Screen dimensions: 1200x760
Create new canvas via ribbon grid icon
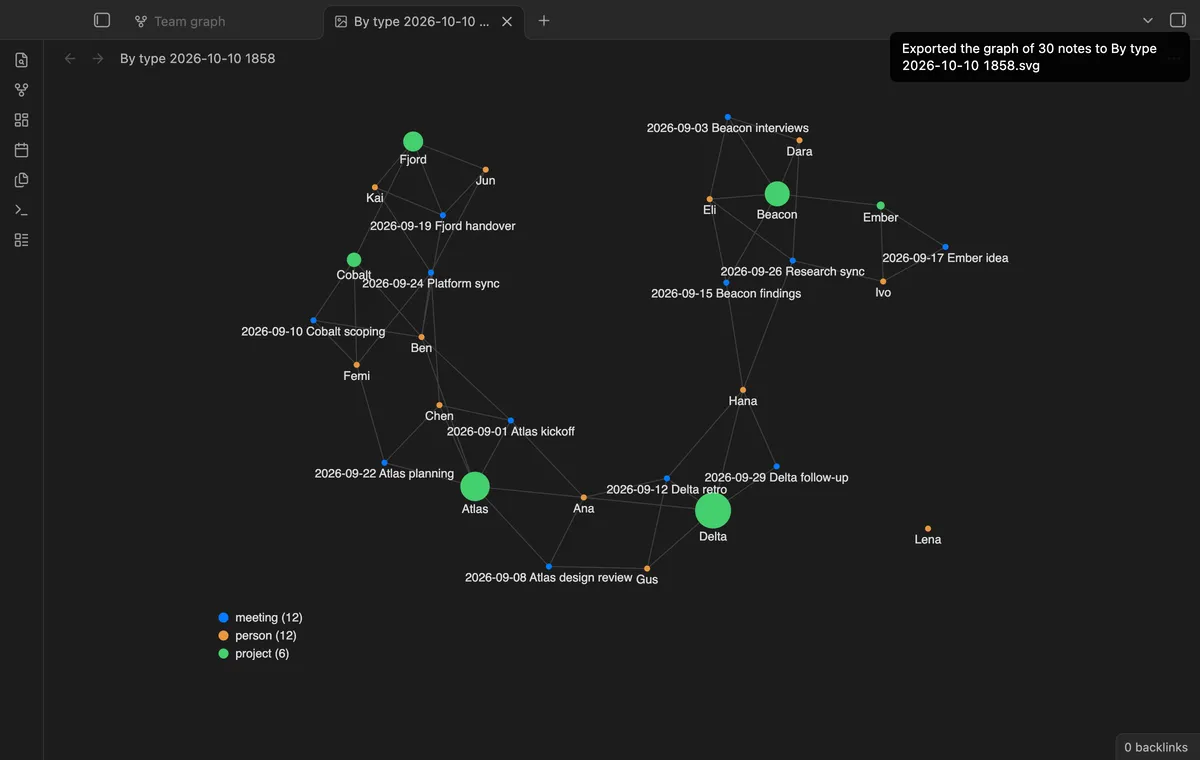click(22, 120)
